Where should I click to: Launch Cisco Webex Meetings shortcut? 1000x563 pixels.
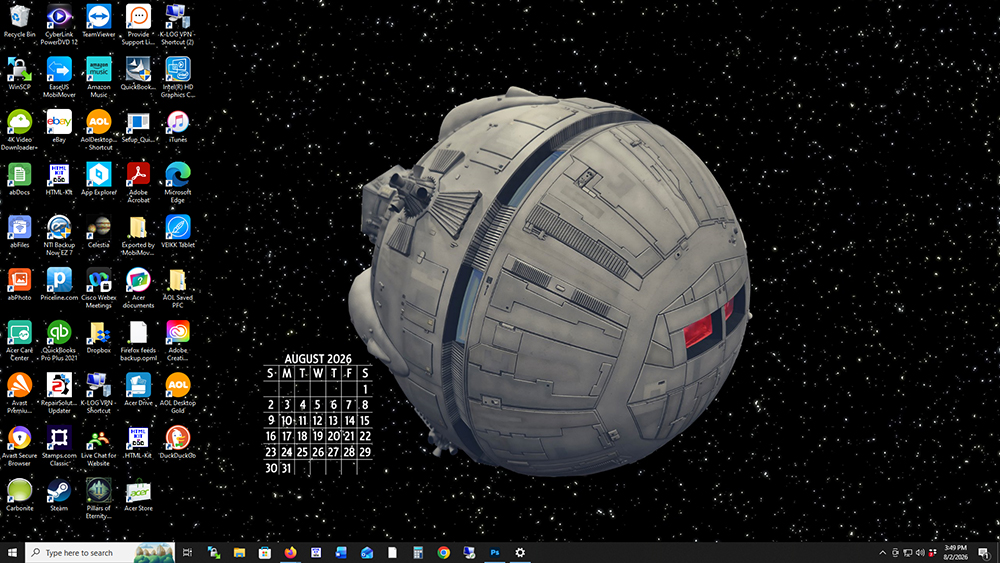pyautogui.click(x=98, y=288)
